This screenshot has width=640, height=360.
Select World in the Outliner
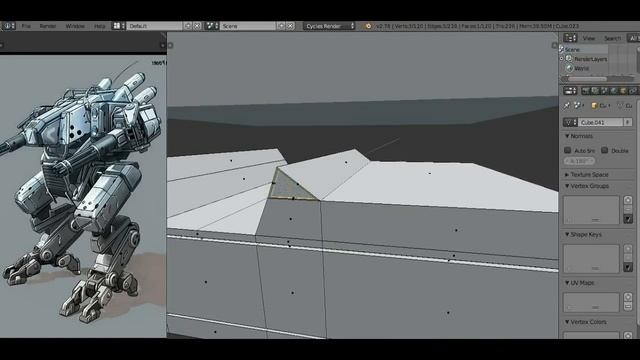[x=581, y=68]
